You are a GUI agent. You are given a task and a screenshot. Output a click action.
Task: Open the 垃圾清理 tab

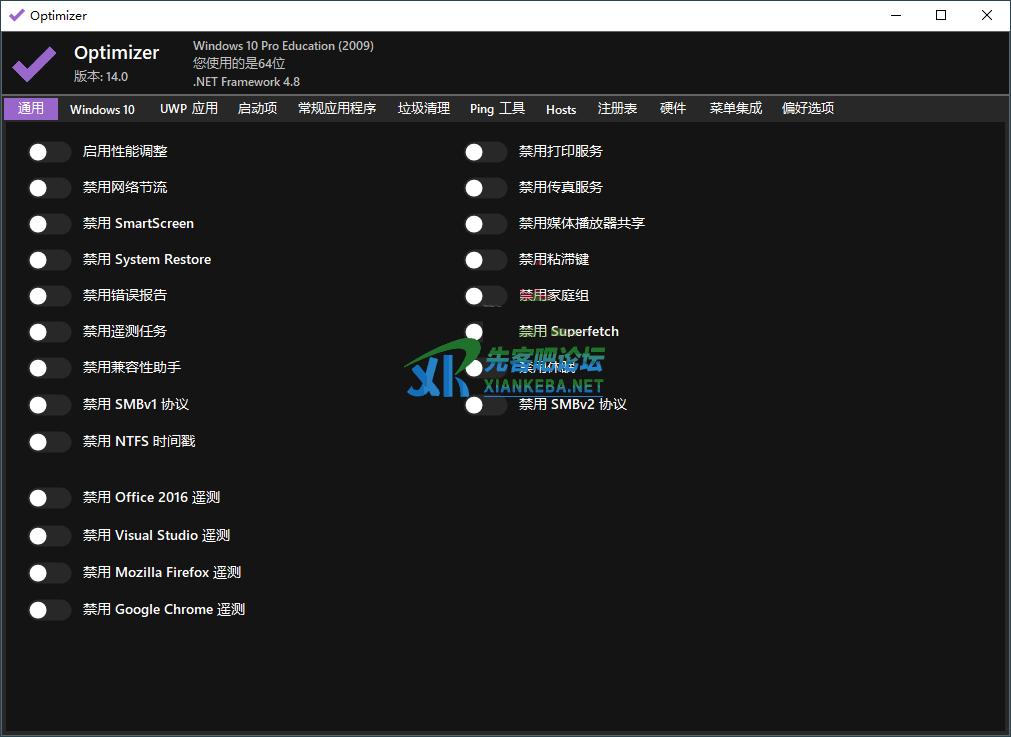click(423, 109)
